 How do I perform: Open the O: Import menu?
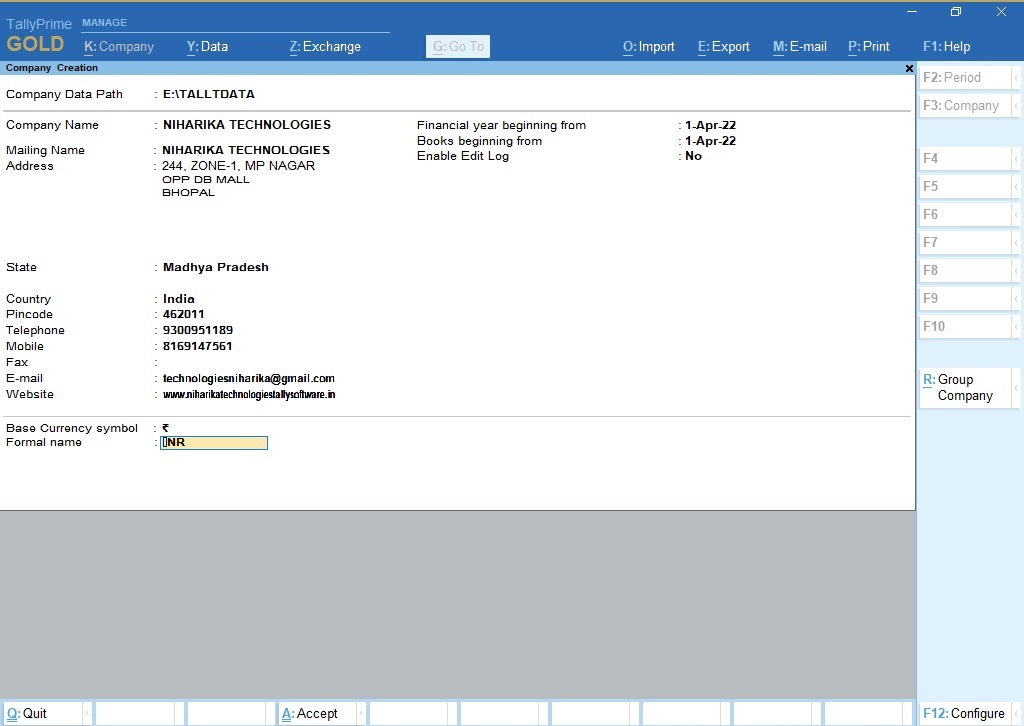point(648,46)
